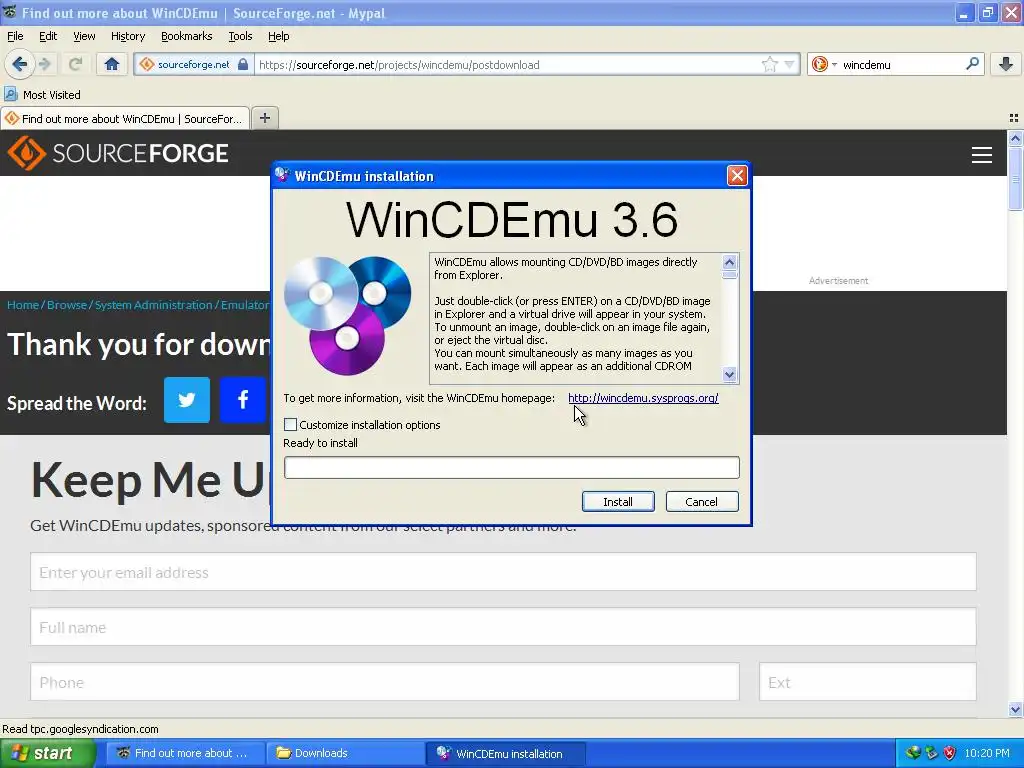Click the red shield security tray icon
The height and width of the screenshot is (768, 1024).
click(950, 753)
